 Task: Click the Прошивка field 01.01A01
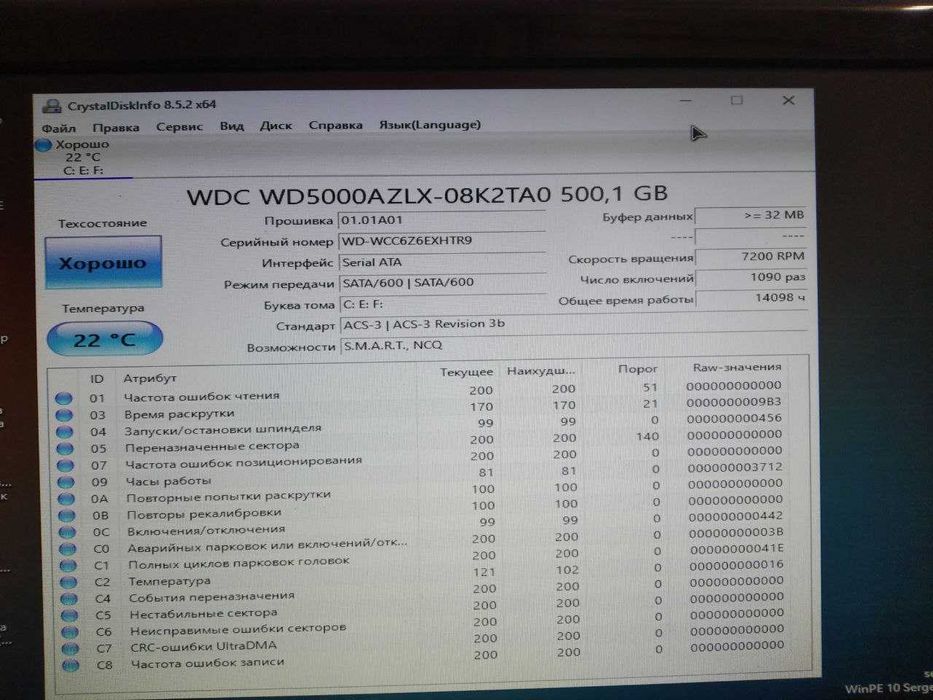442,220
